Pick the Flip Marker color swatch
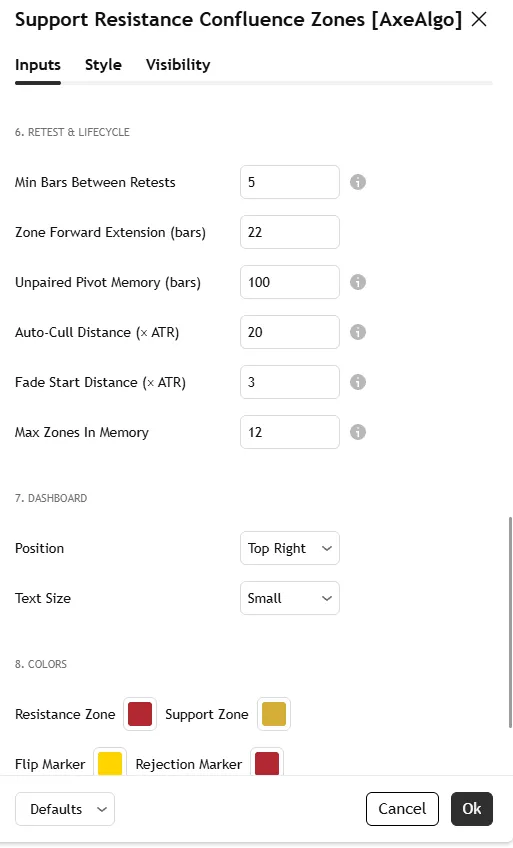The height and width of the screenshot is (848, 513). point(110,762)
